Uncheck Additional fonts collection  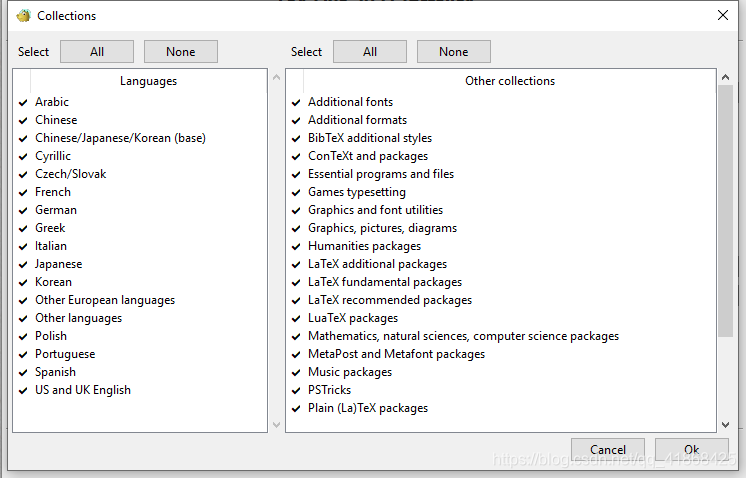296,102
